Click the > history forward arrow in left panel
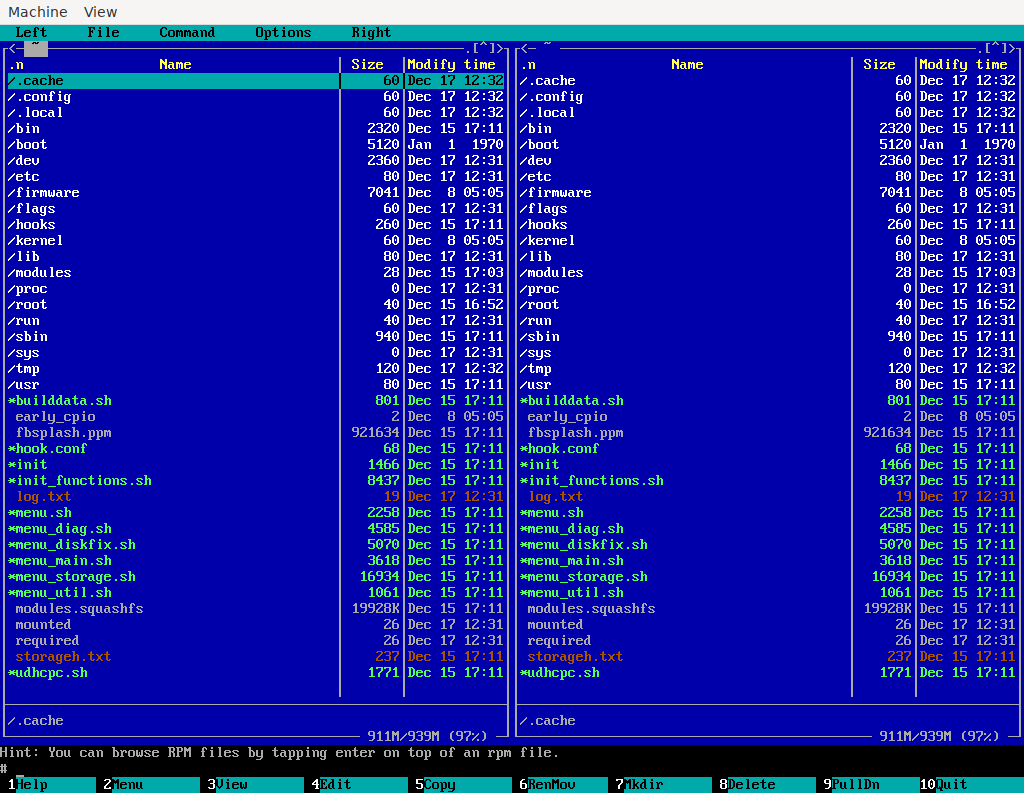 [500, 48]
